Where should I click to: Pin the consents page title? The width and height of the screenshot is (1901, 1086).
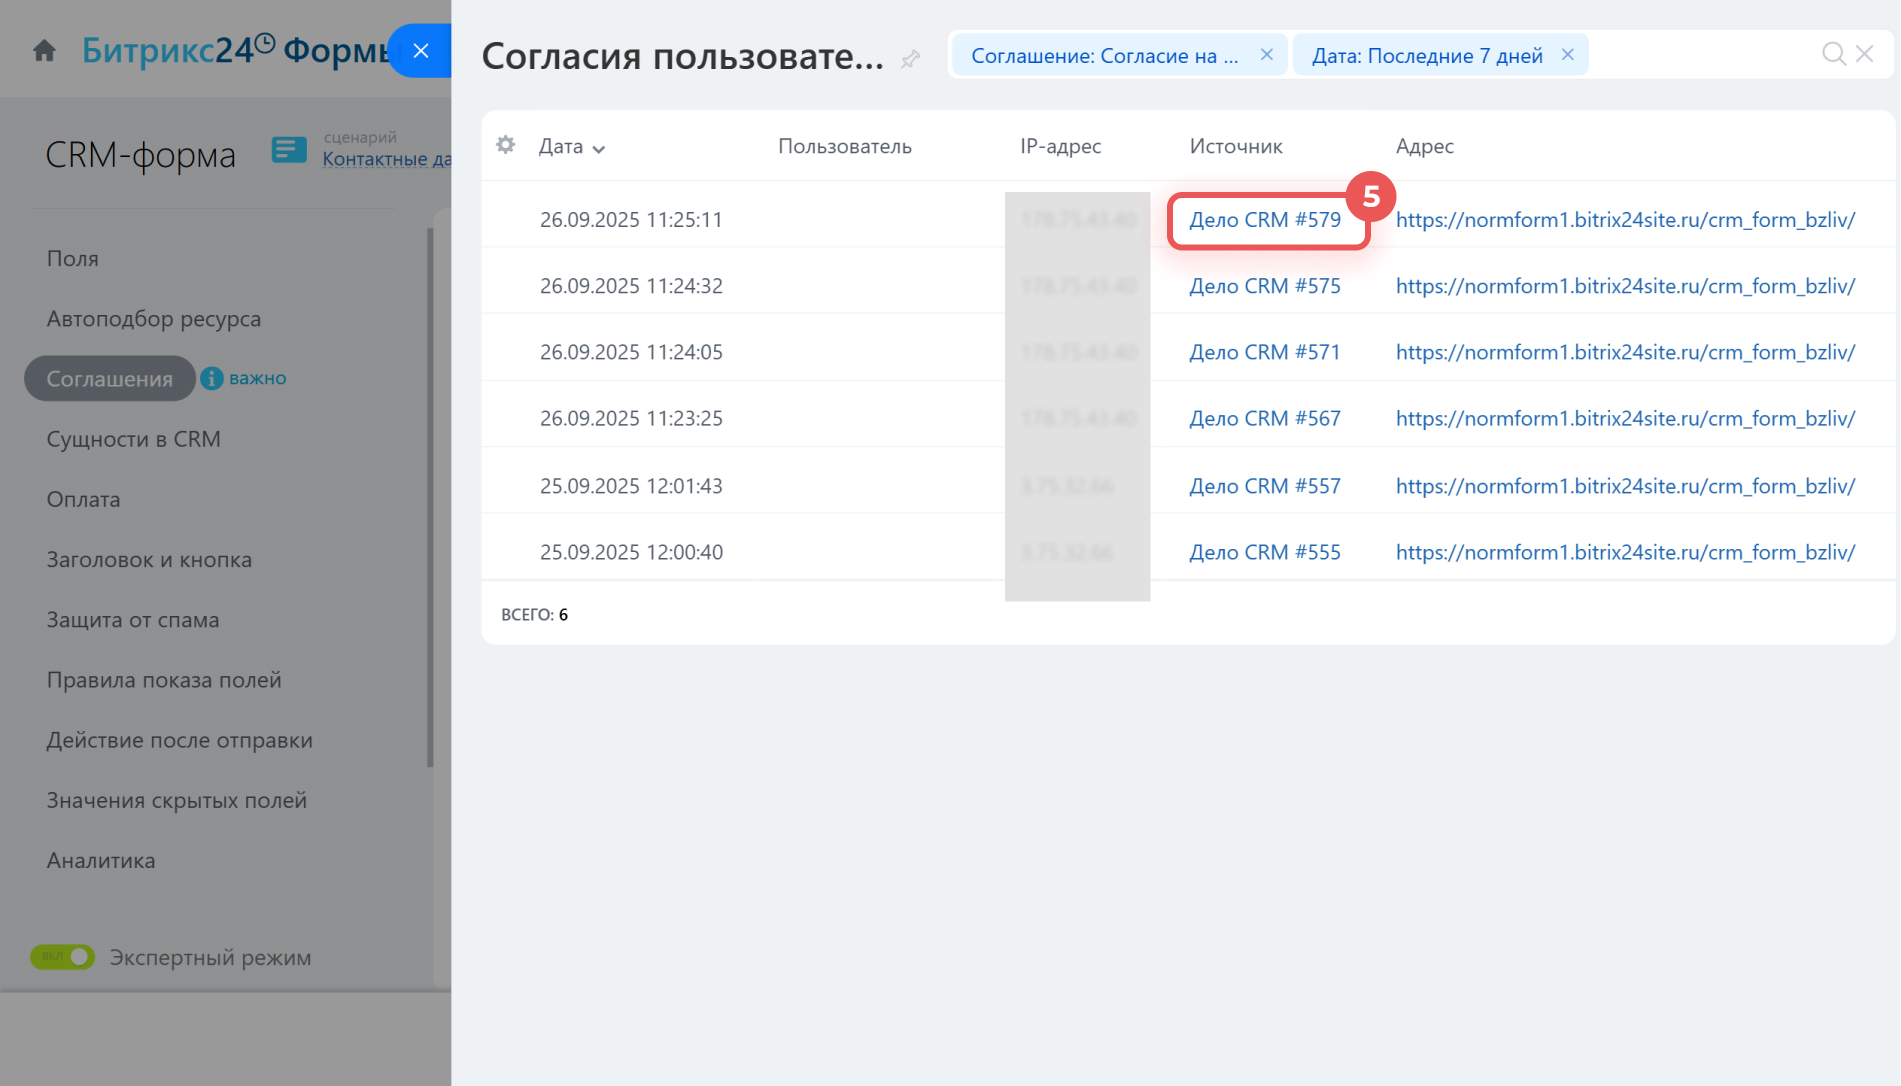[x=910, y=59]
